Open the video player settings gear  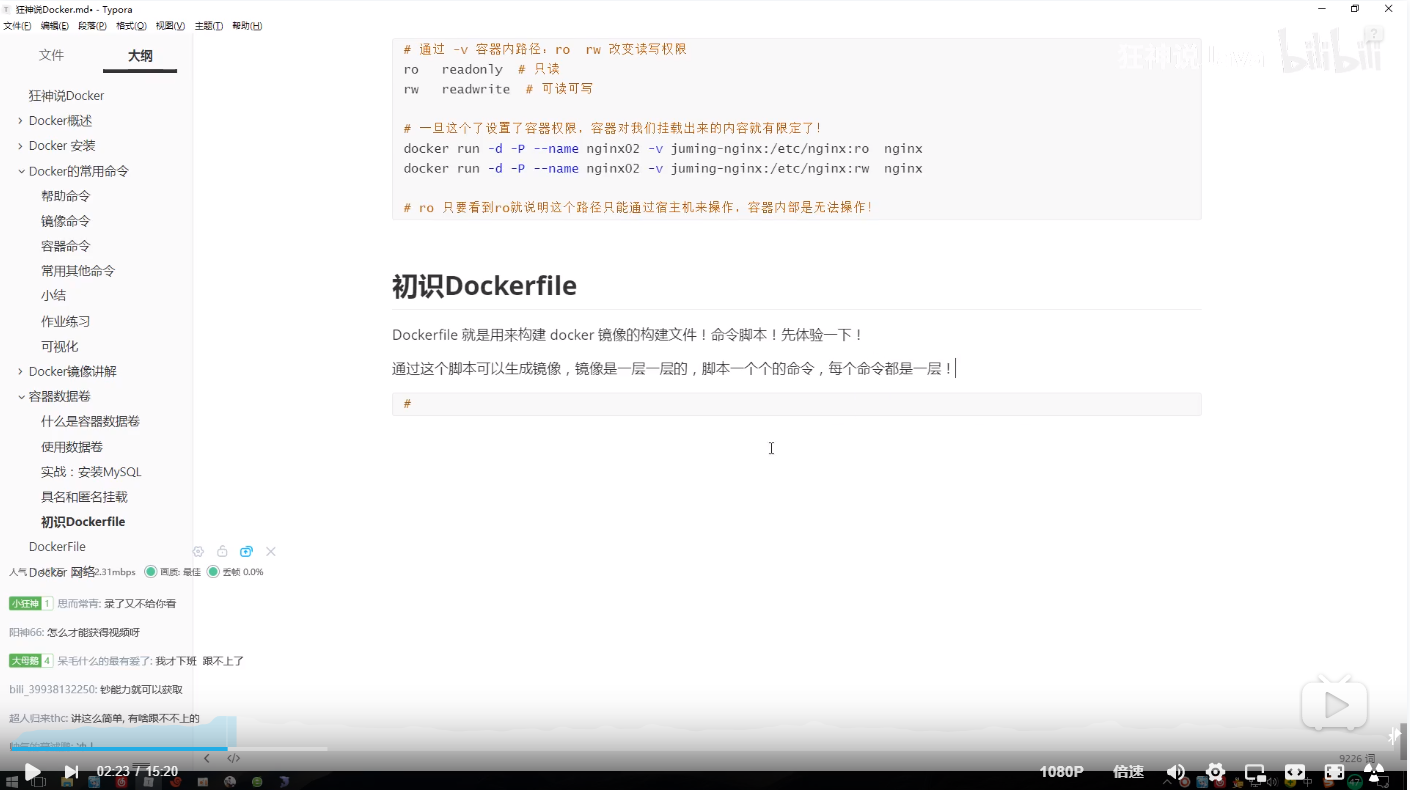coord(1216,772)
